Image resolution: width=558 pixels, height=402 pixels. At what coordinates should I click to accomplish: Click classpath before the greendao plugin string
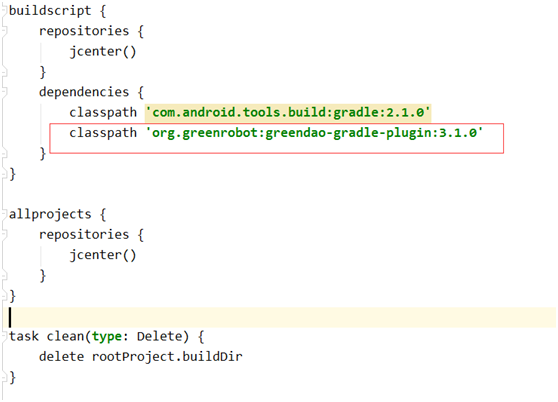pyautogui.click(x=103, y=133)
